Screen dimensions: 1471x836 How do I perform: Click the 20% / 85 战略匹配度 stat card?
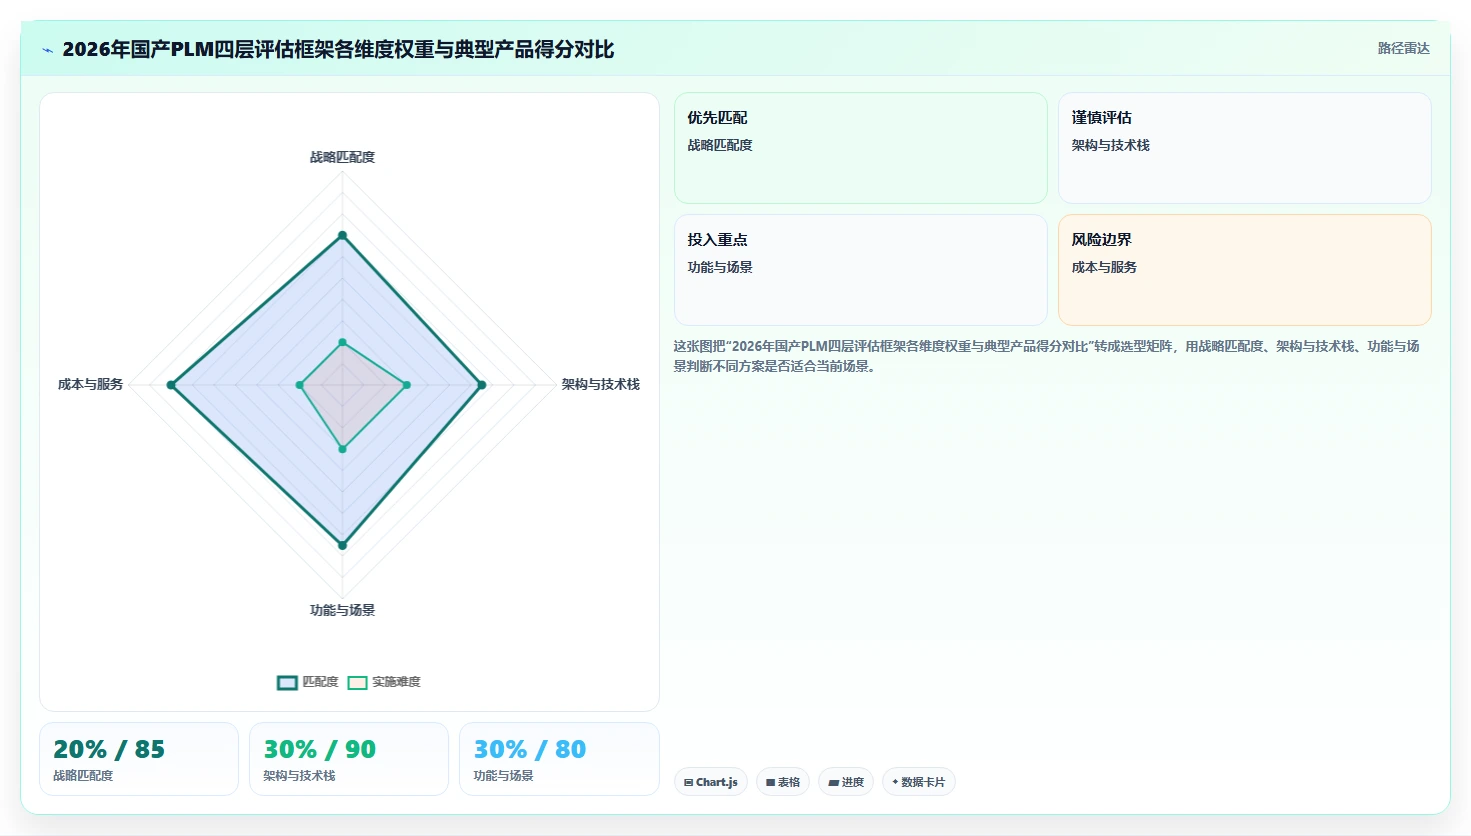coord(139,759)
